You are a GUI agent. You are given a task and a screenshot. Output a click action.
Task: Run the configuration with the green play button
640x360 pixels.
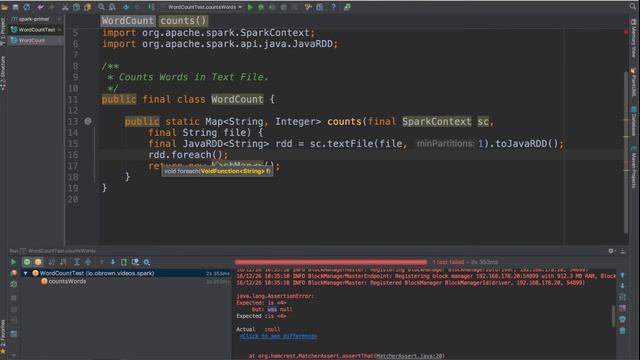point(250,7)
